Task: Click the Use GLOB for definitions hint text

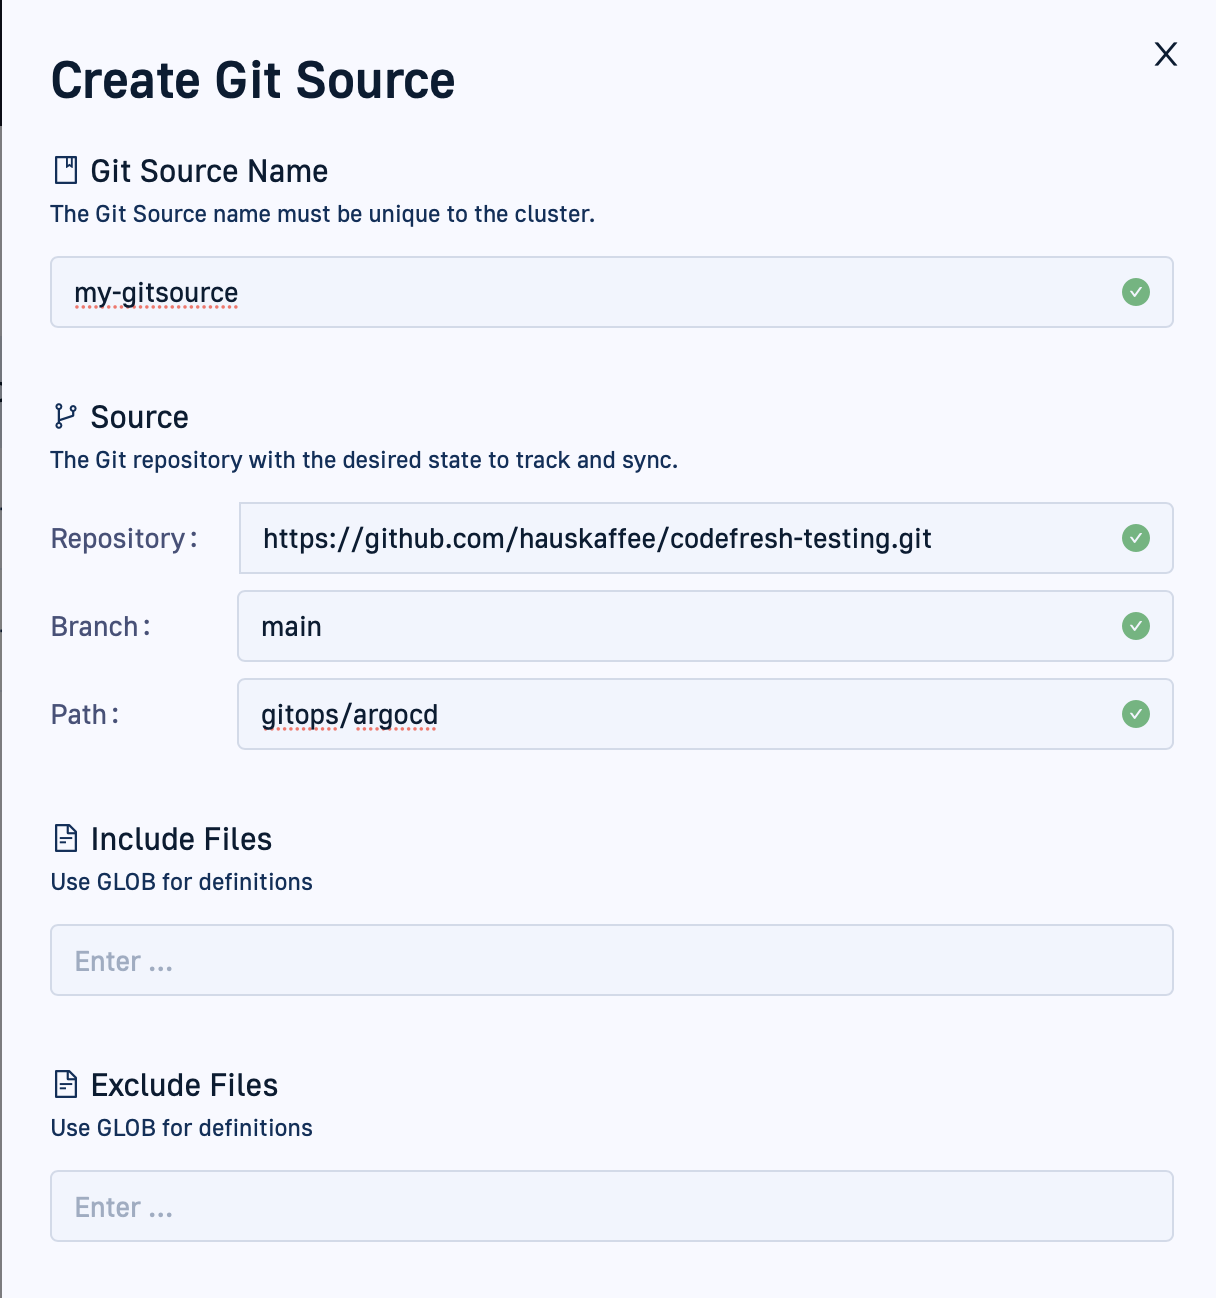Action: coord(181,881)
